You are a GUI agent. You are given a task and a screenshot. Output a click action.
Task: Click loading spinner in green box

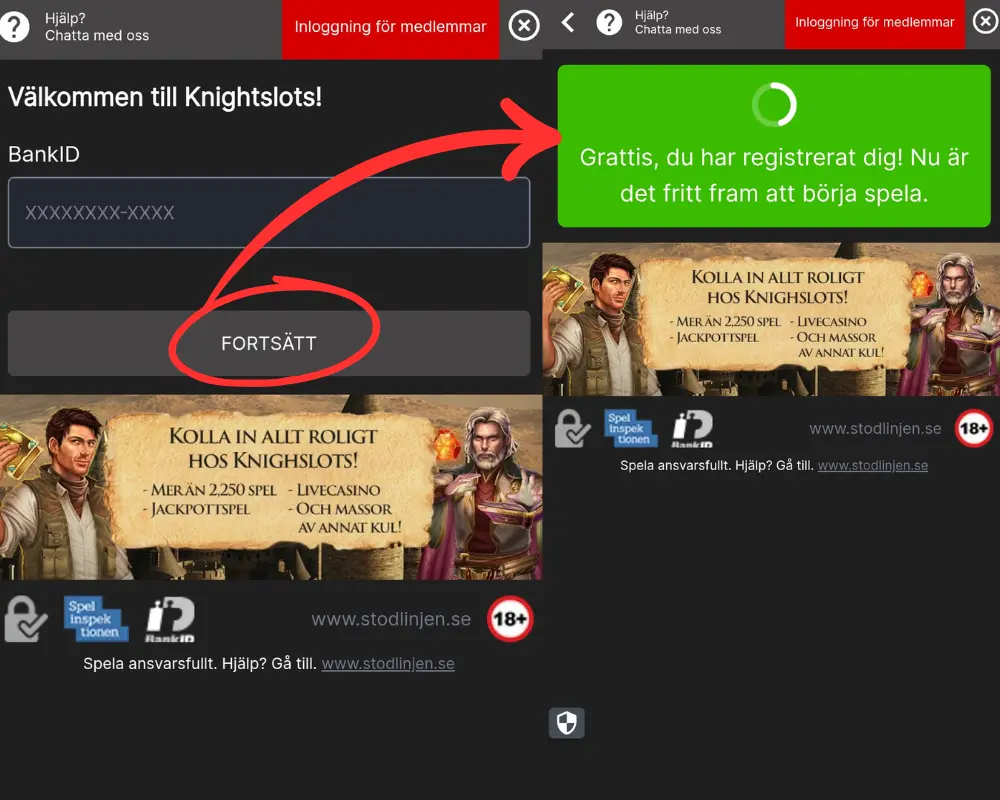tap(774, 104)
